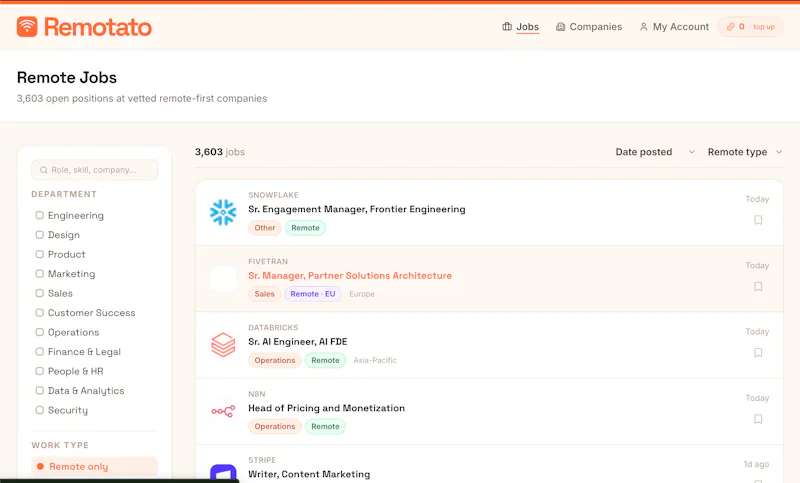Open Sr. AI Engineer, AI FDE job
The image size is (800, 483).
297,342
